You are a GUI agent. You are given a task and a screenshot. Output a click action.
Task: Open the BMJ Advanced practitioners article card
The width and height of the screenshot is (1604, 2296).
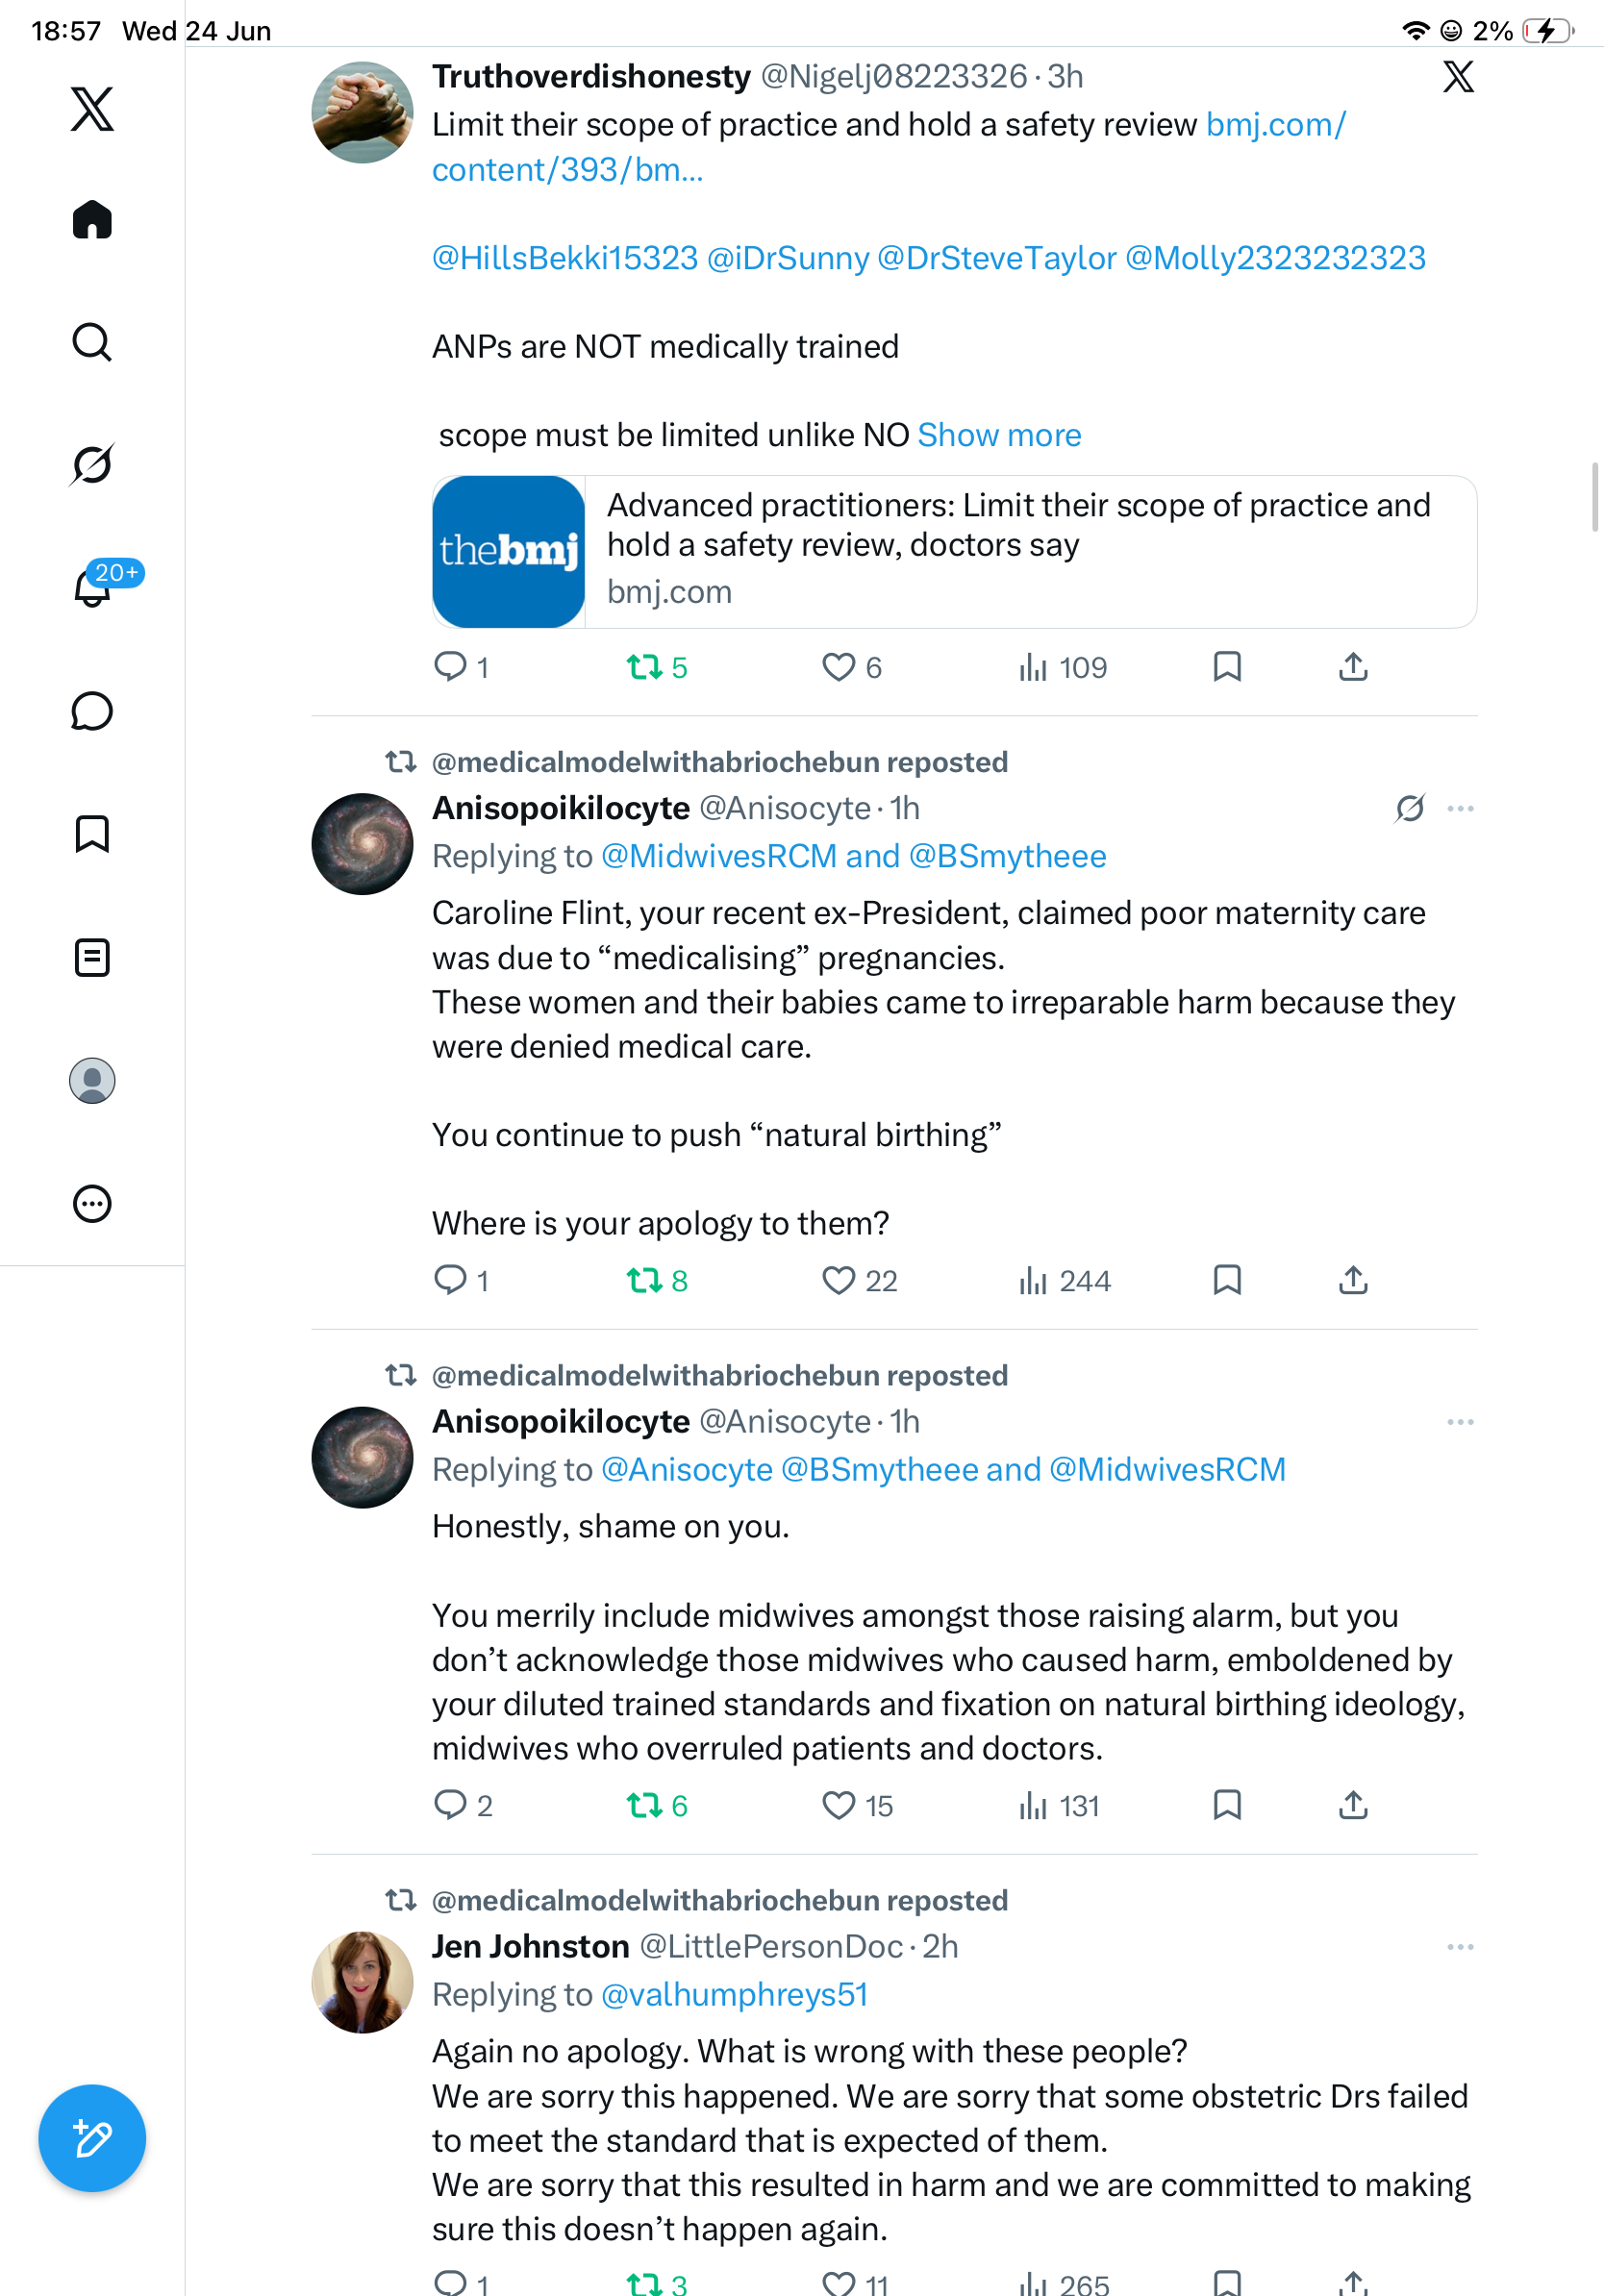coord(954,552)
